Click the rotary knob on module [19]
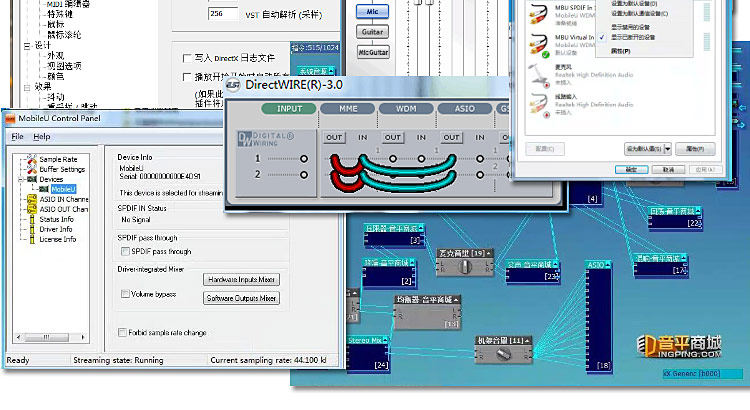 point(464,267)
